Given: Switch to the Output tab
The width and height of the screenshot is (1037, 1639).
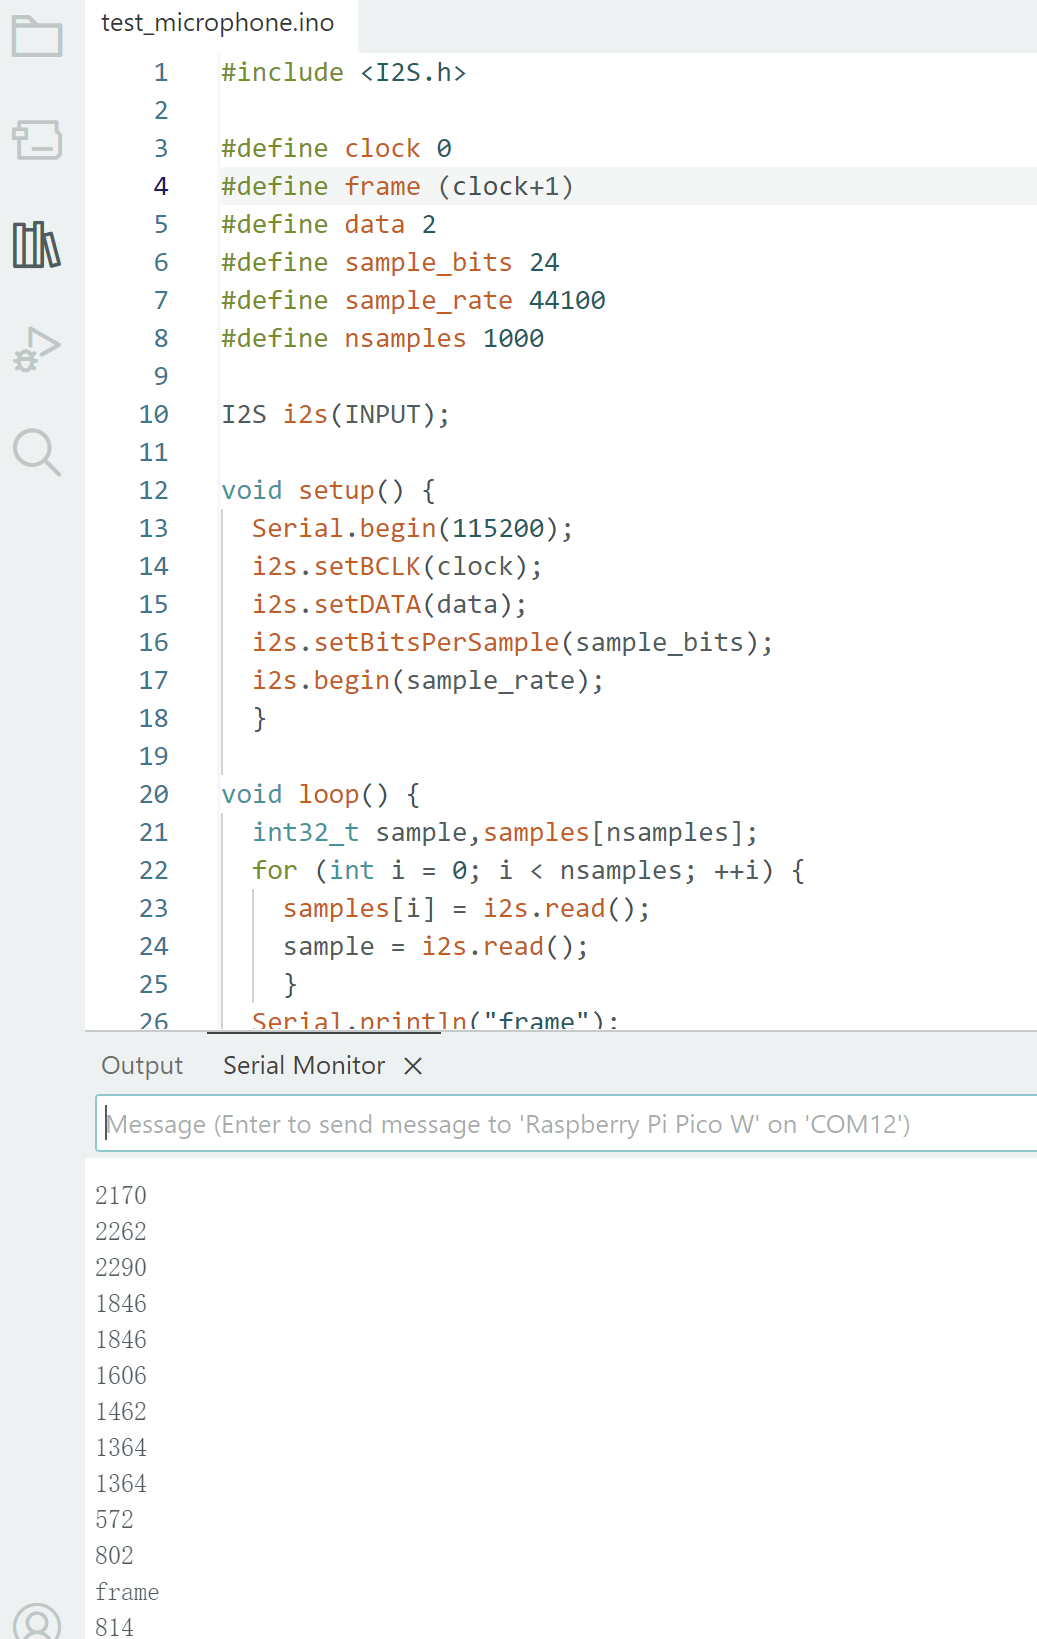Looking at the screenshot, I should tap(142, 1066).
